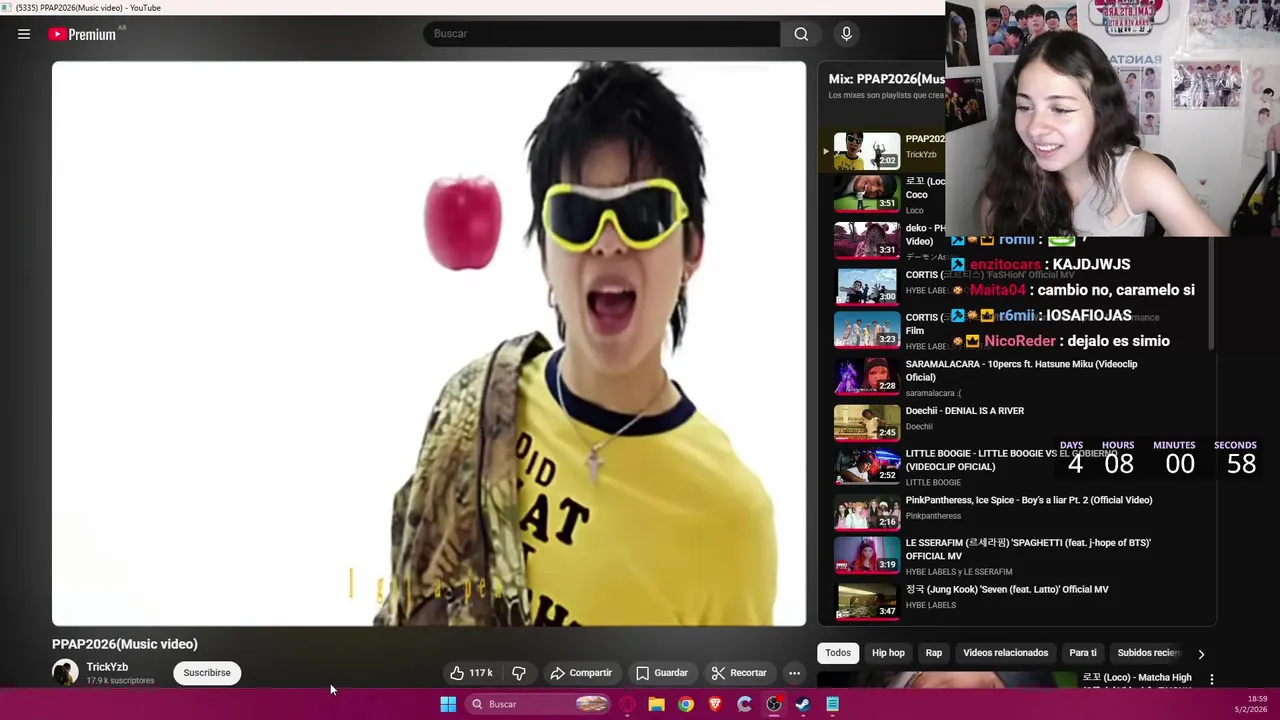This screenshot has height=720, width=1280.
Task: Open PPAP2026 thumbnail in mix playlist
Action: tap(867, 150)
